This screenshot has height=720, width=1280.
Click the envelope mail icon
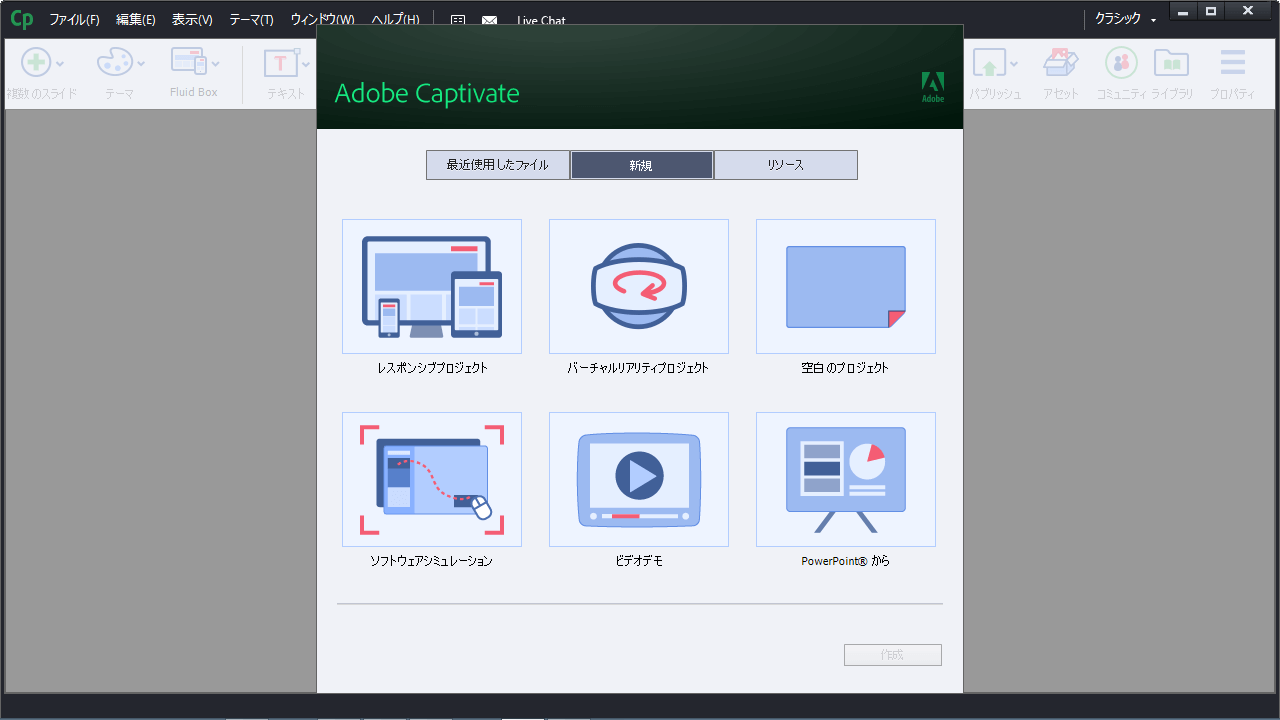click(489, 21)
